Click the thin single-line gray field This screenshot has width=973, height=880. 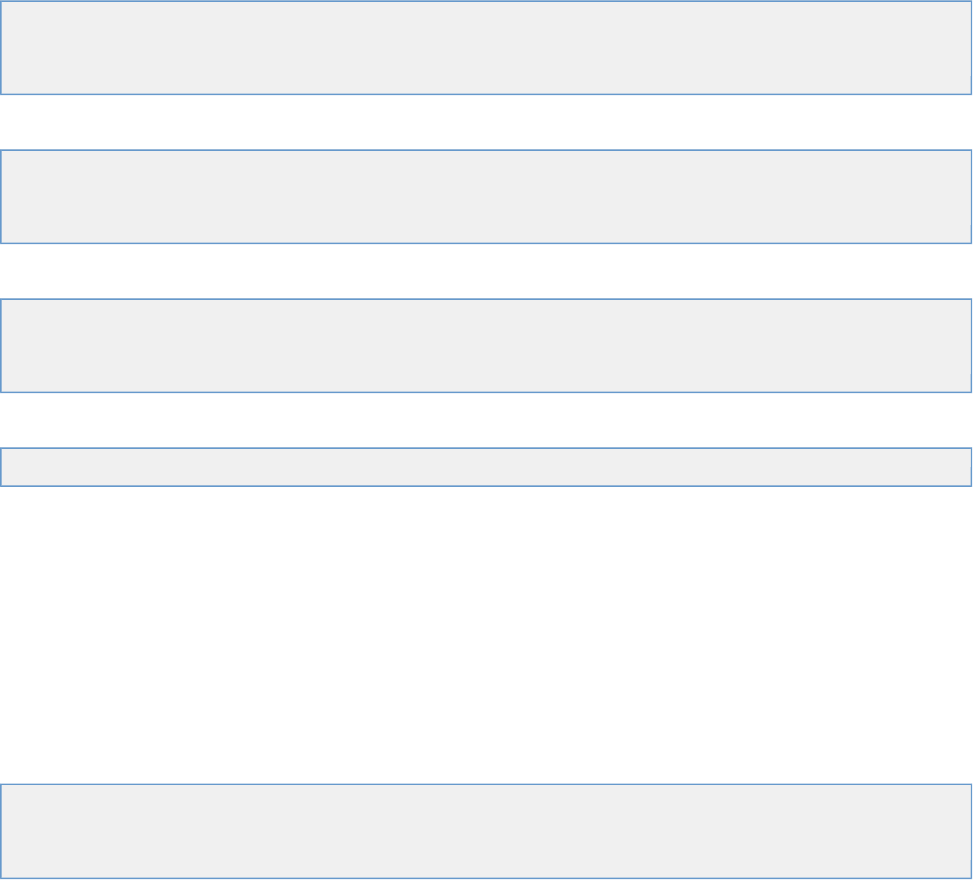(486, 467)
